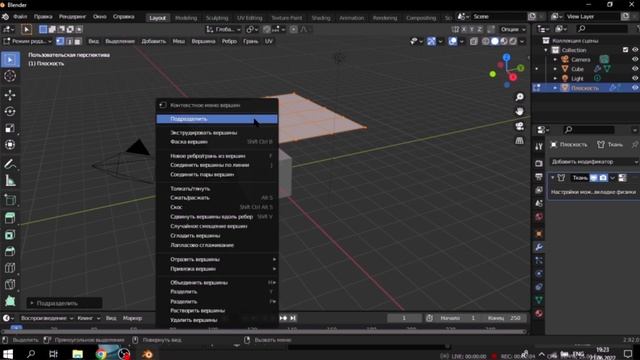The height and width of the screenshot is (360, 640).
Task: Toggle X-ray display in viewport header
Action: pyautogui.click(x=473, y=41)
